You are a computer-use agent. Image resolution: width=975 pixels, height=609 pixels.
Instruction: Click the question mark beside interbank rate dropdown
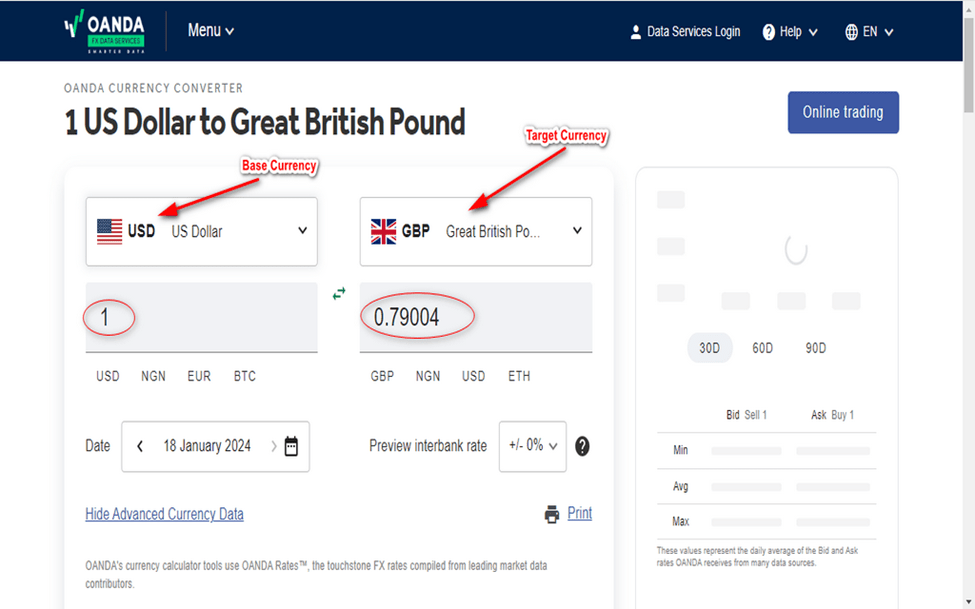[x=582, y=447]
